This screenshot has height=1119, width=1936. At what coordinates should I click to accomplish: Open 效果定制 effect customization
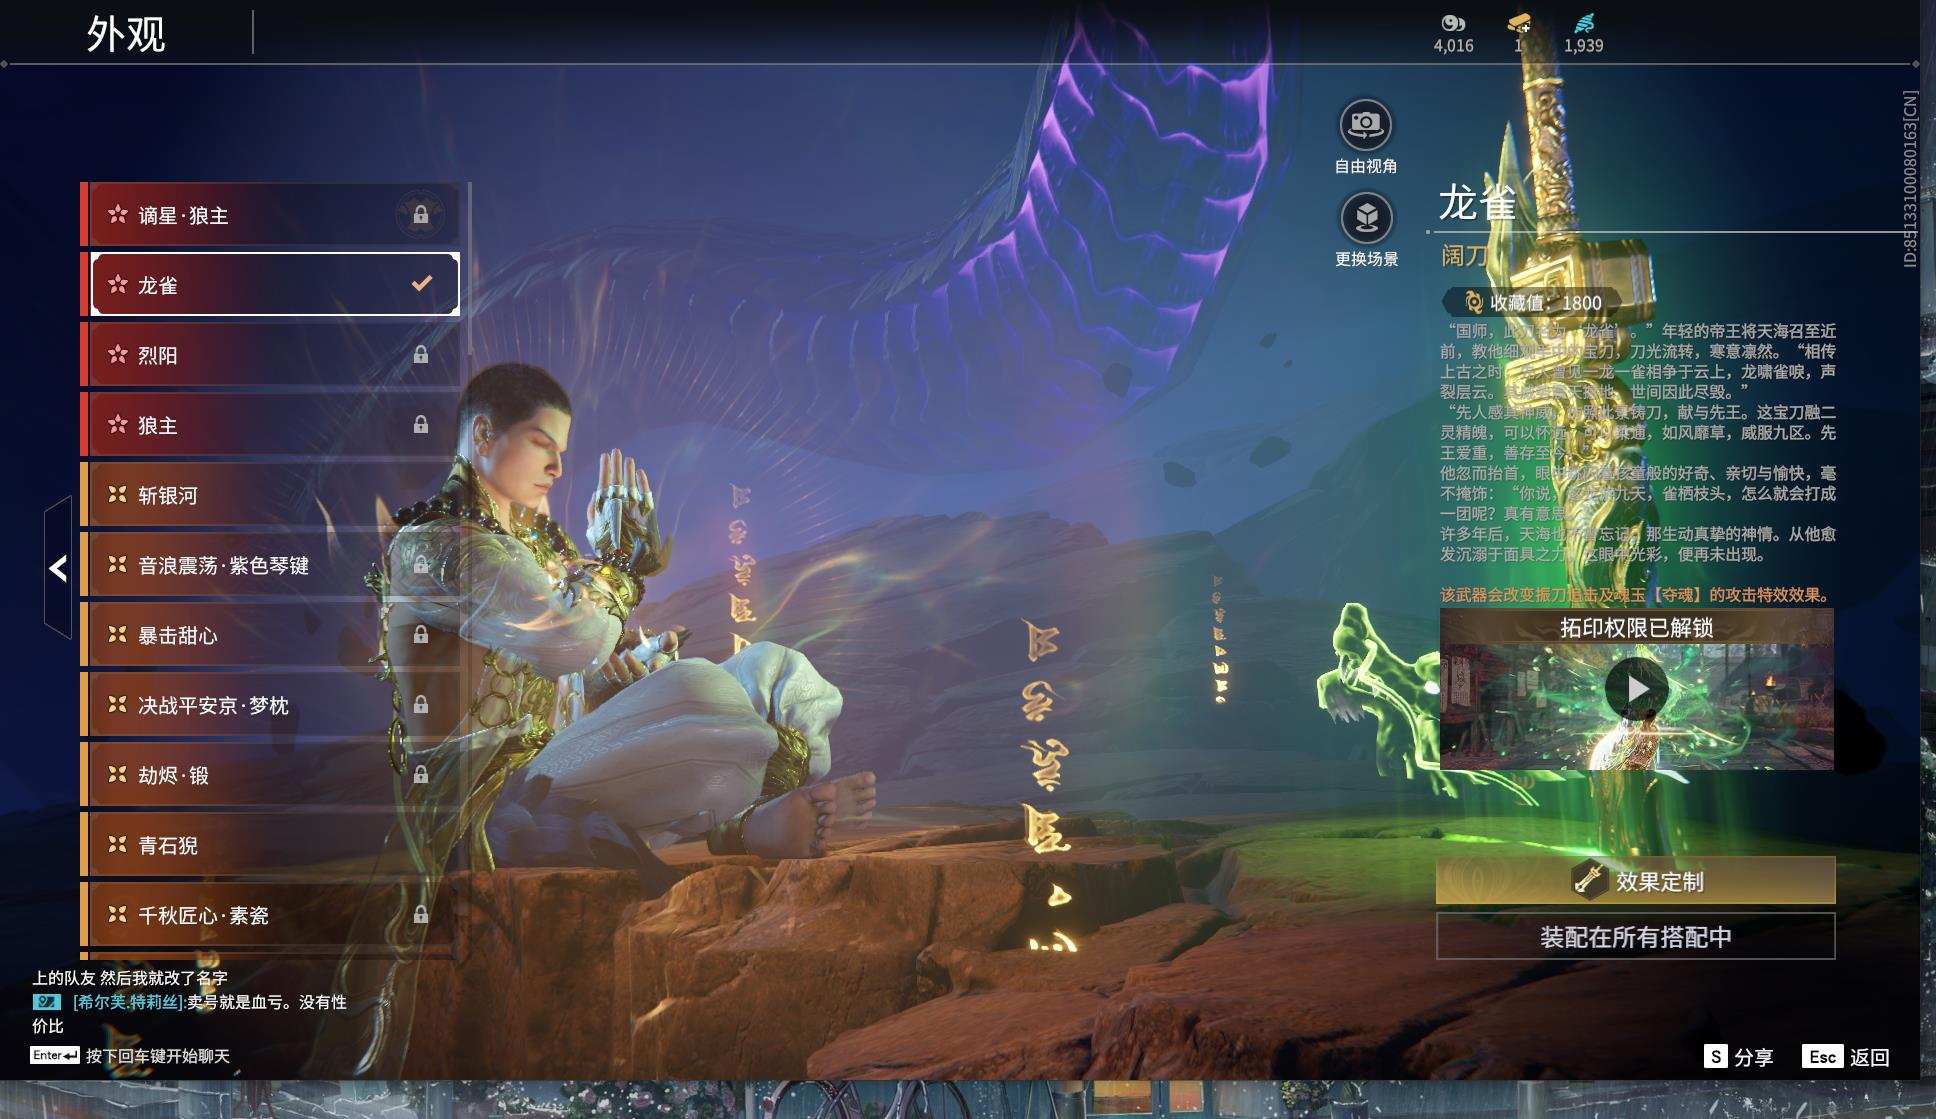(1636, 881)
